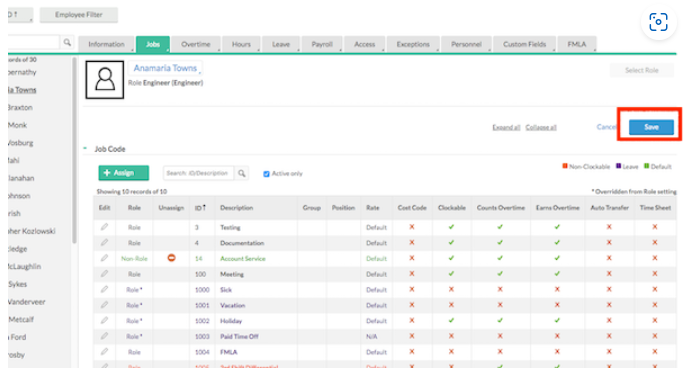The height and width of the screenshot is (376, 690).
Task: Open the Leave tab
Action: click(281, 44)
